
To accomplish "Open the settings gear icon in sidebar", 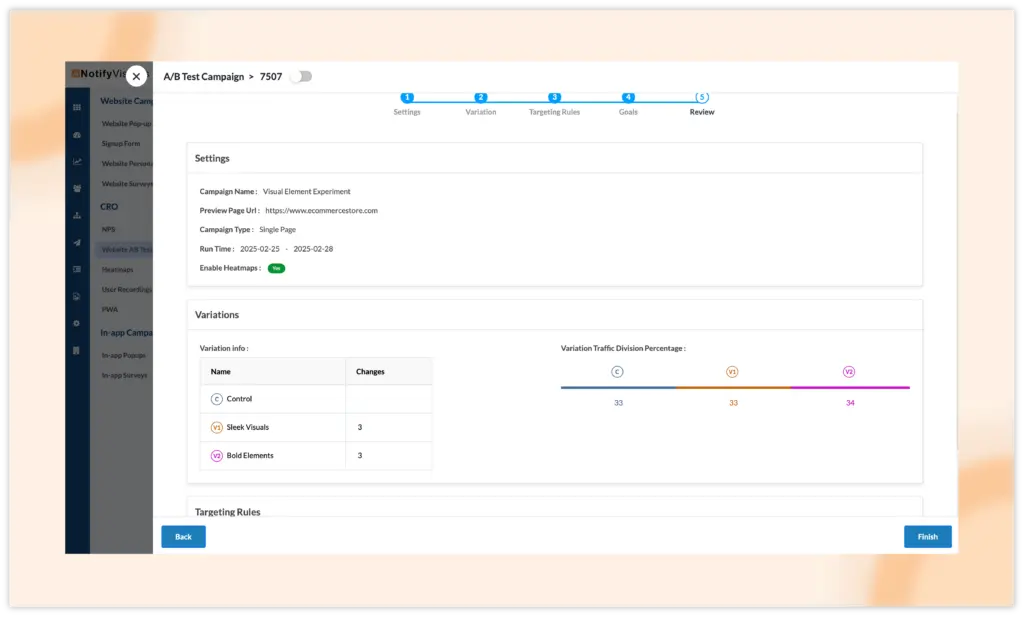I will [77, 323].
